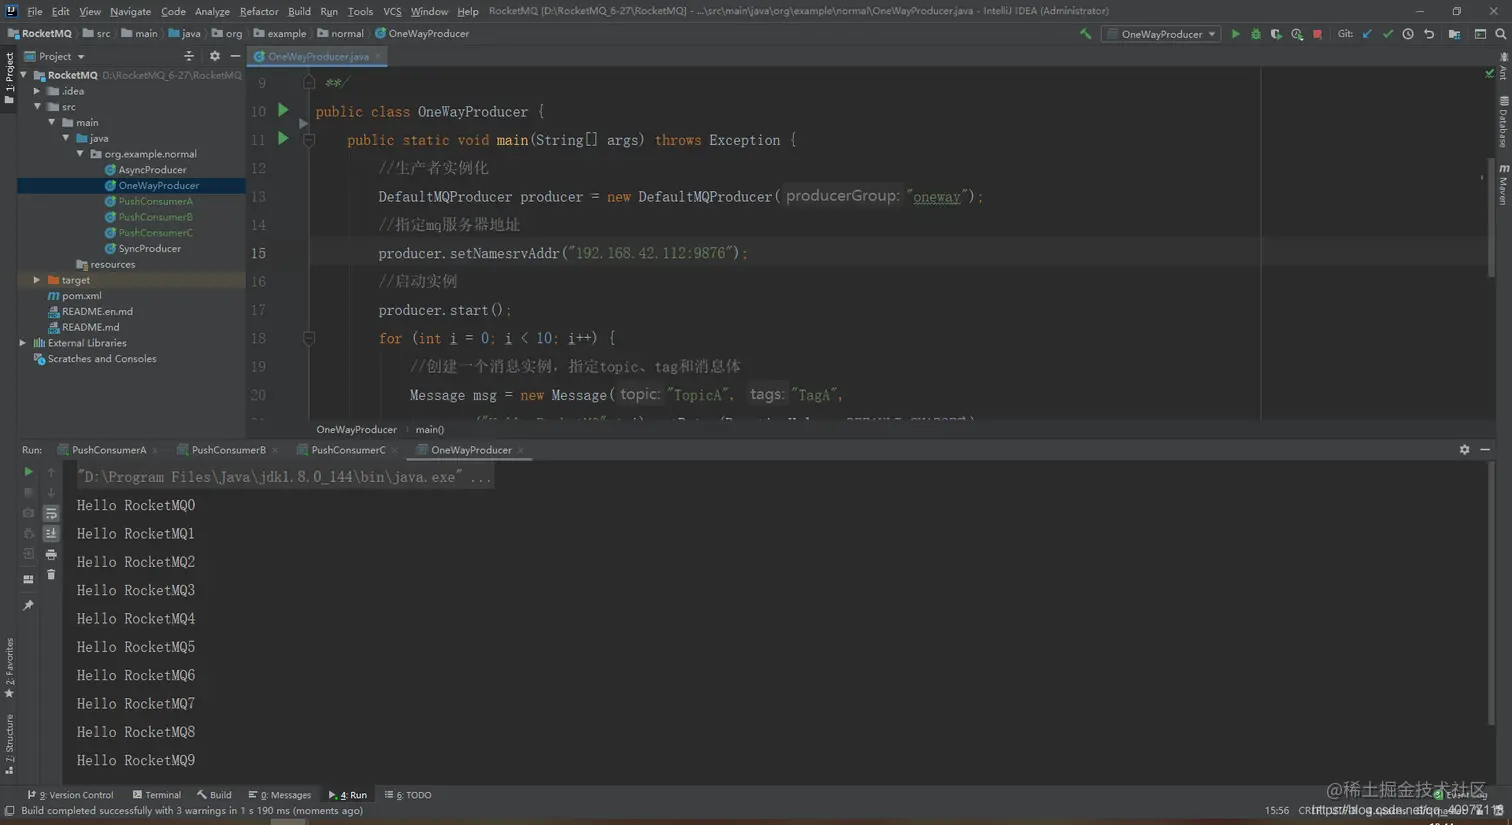Open the Project Structure icon
1512x825 pixels.
tap(1455, 34)
